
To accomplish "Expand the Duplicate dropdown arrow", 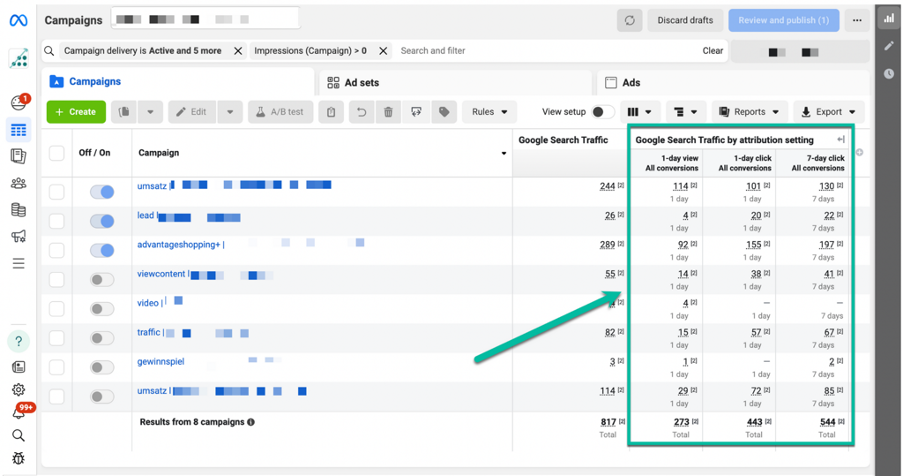I will (x=150, y=112).
